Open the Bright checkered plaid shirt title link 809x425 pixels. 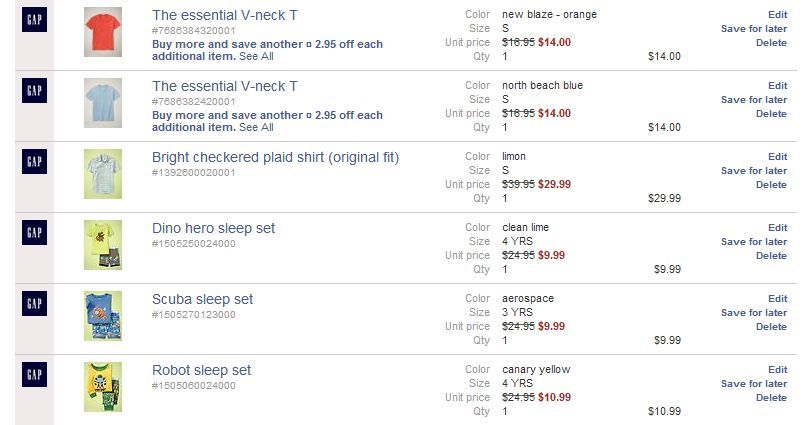pos(275,158)
